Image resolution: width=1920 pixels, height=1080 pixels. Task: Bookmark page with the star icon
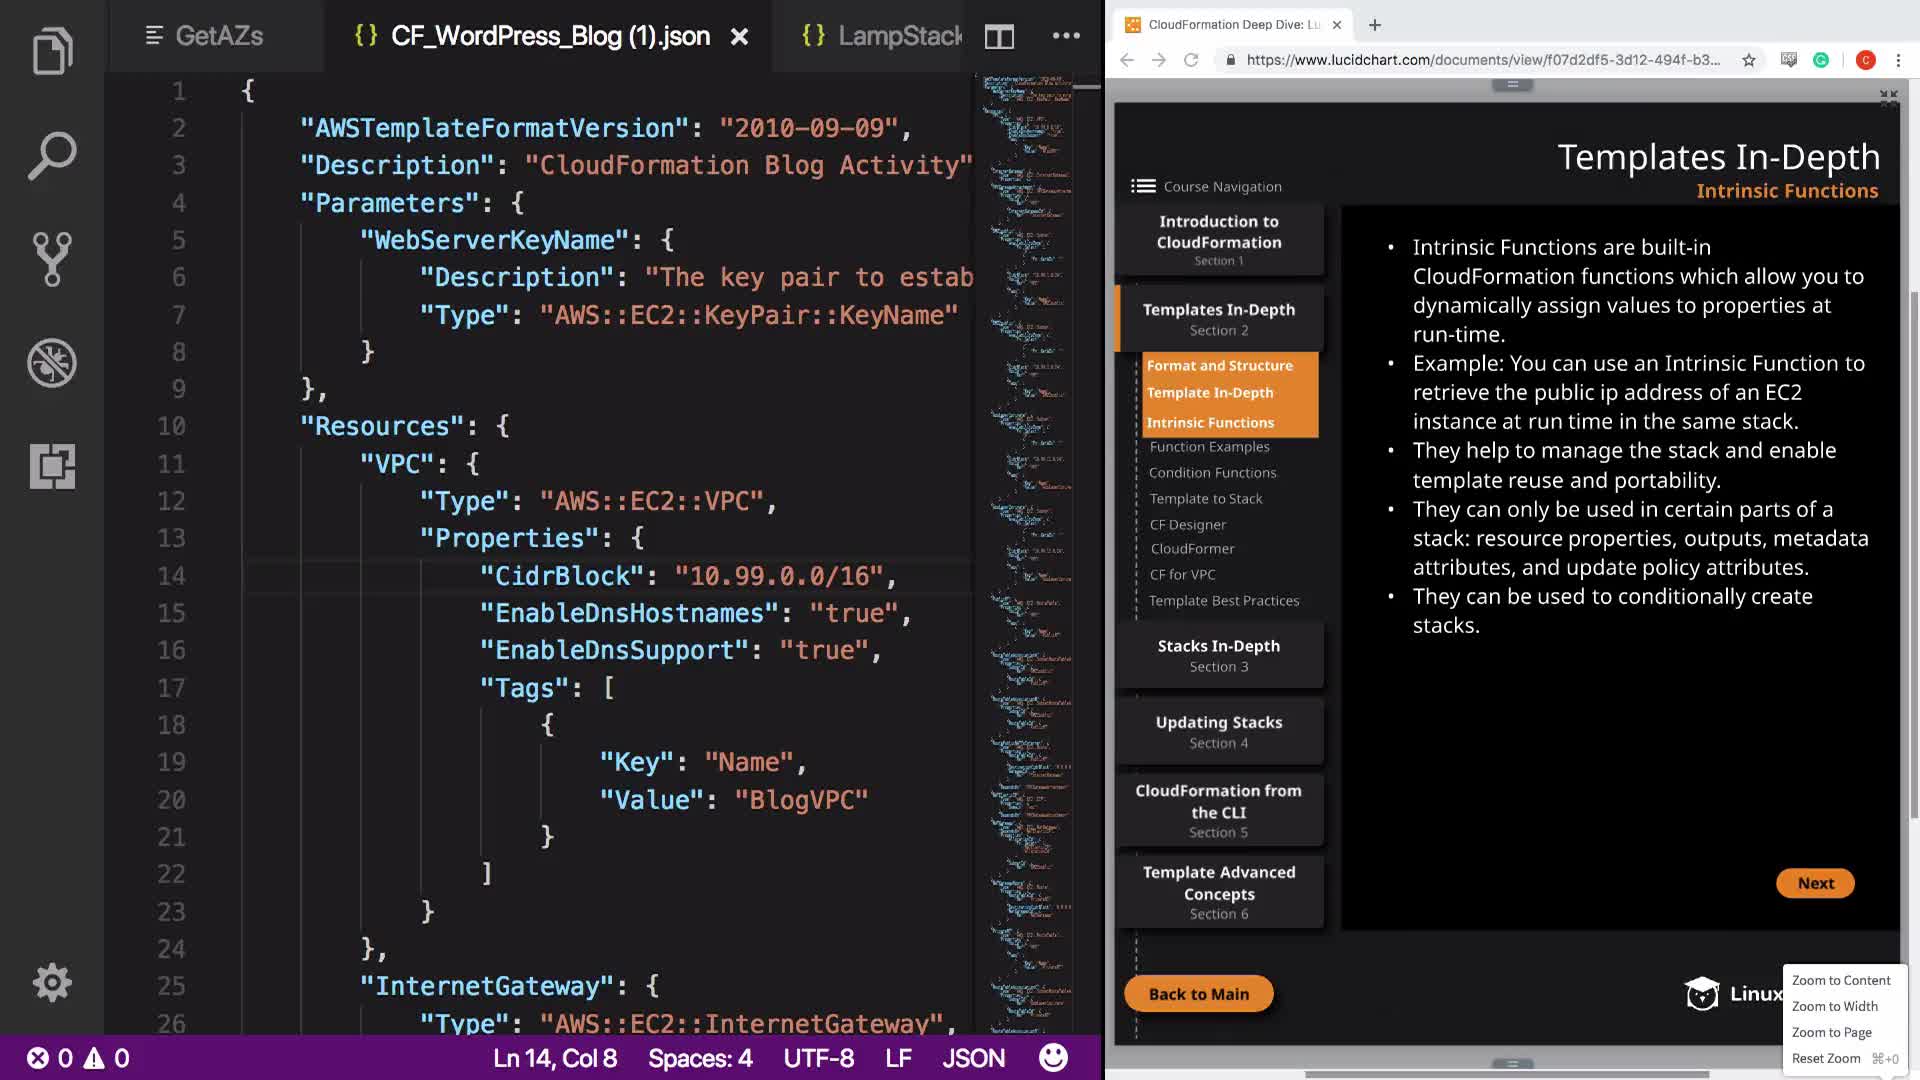[x=1748, y=60]
